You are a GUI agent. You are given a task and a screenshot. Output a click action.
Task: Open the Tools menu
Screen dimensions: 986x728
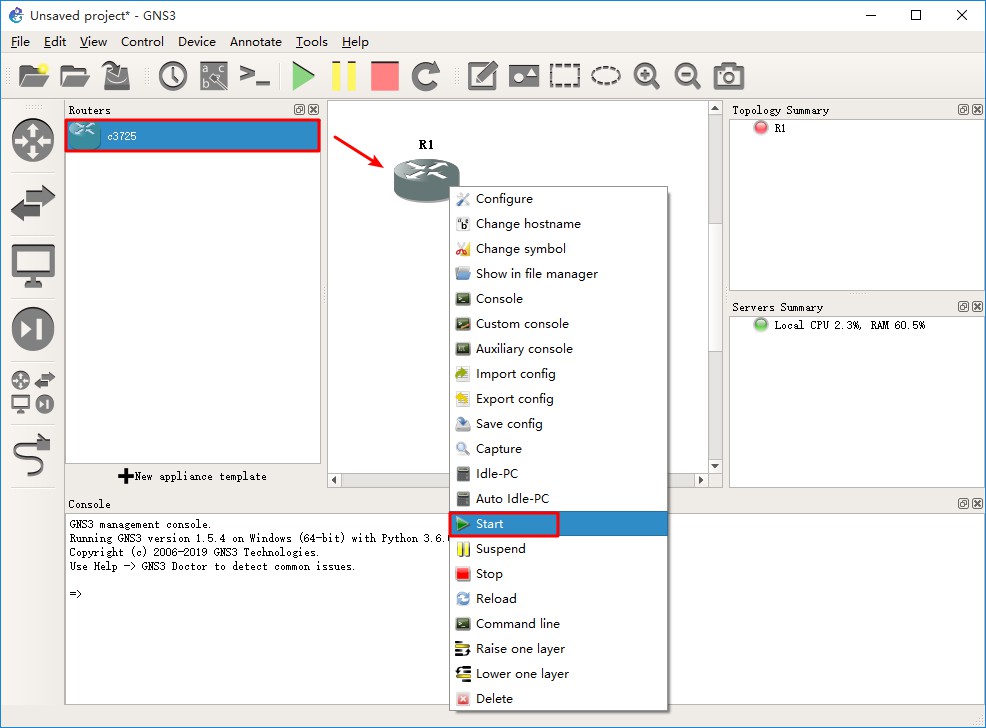312,41
